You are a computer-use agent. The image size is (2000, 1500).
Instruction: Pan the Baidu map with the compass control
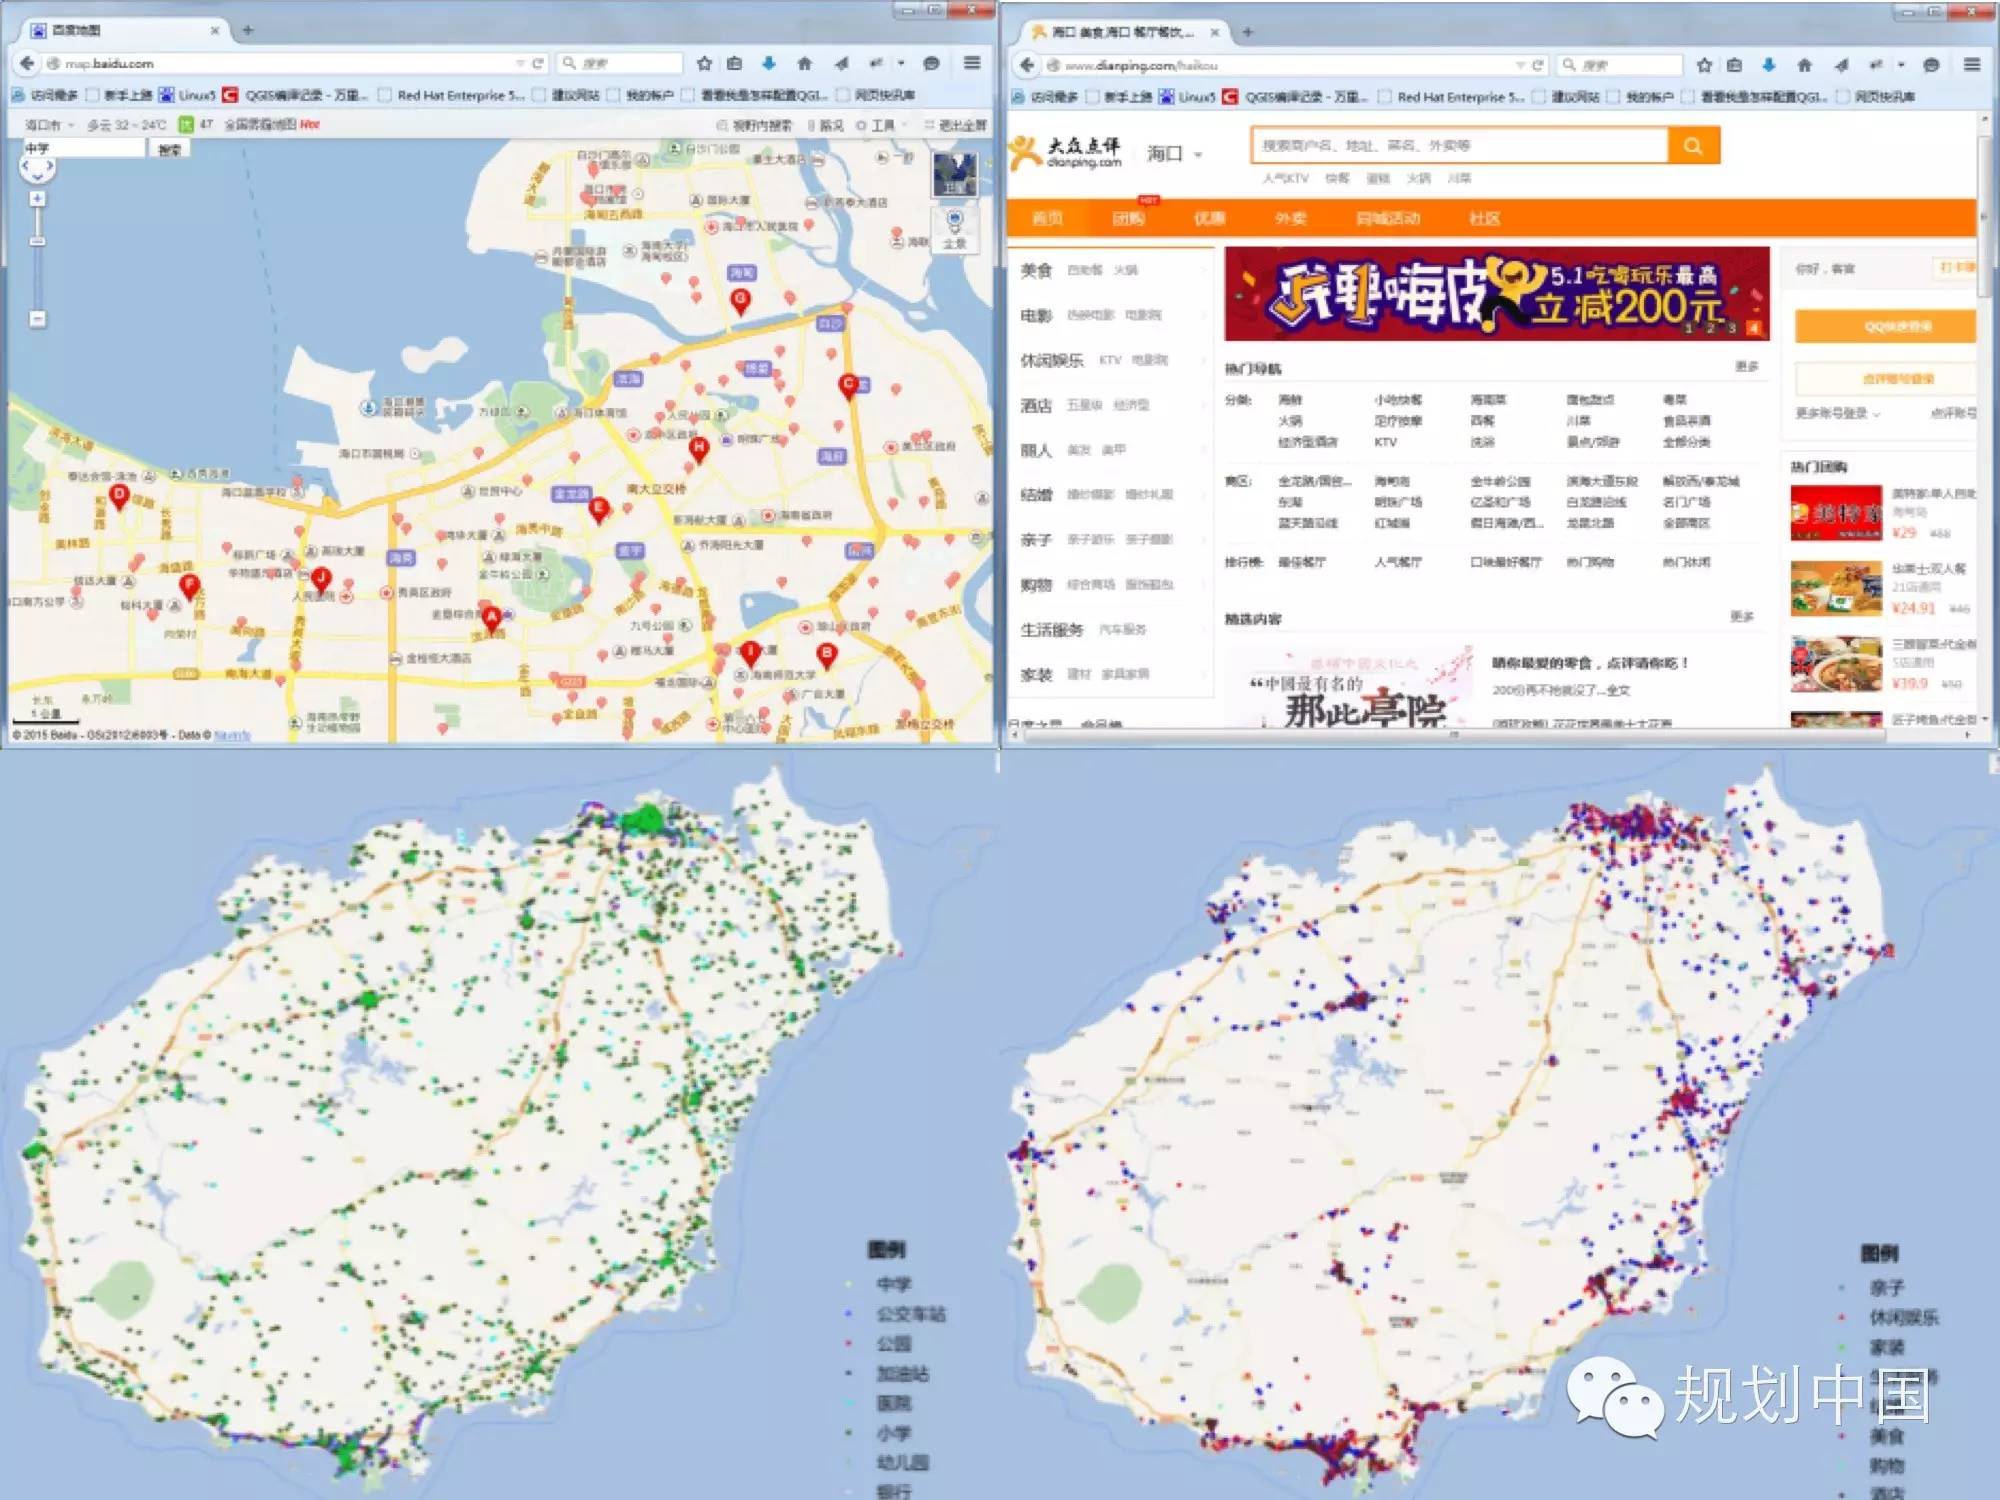37,169
